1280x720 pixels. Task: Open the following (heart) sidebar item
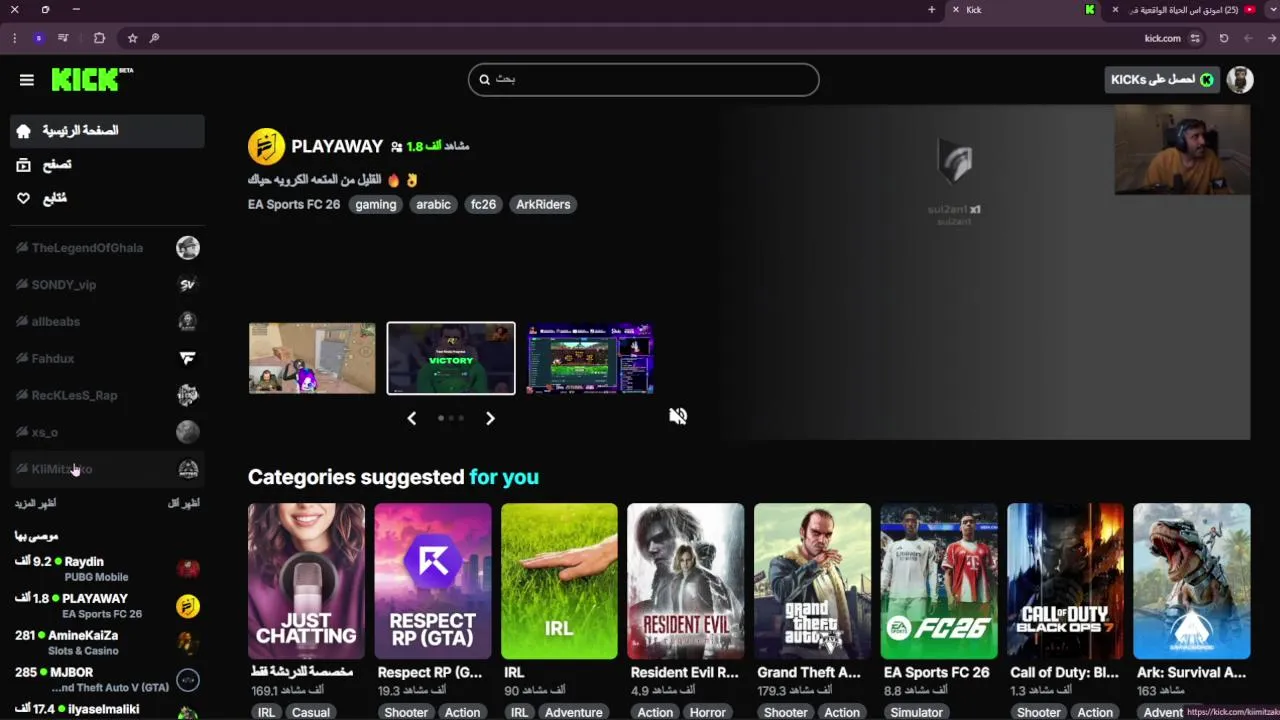pyautogui.click(x=107, y=198)
